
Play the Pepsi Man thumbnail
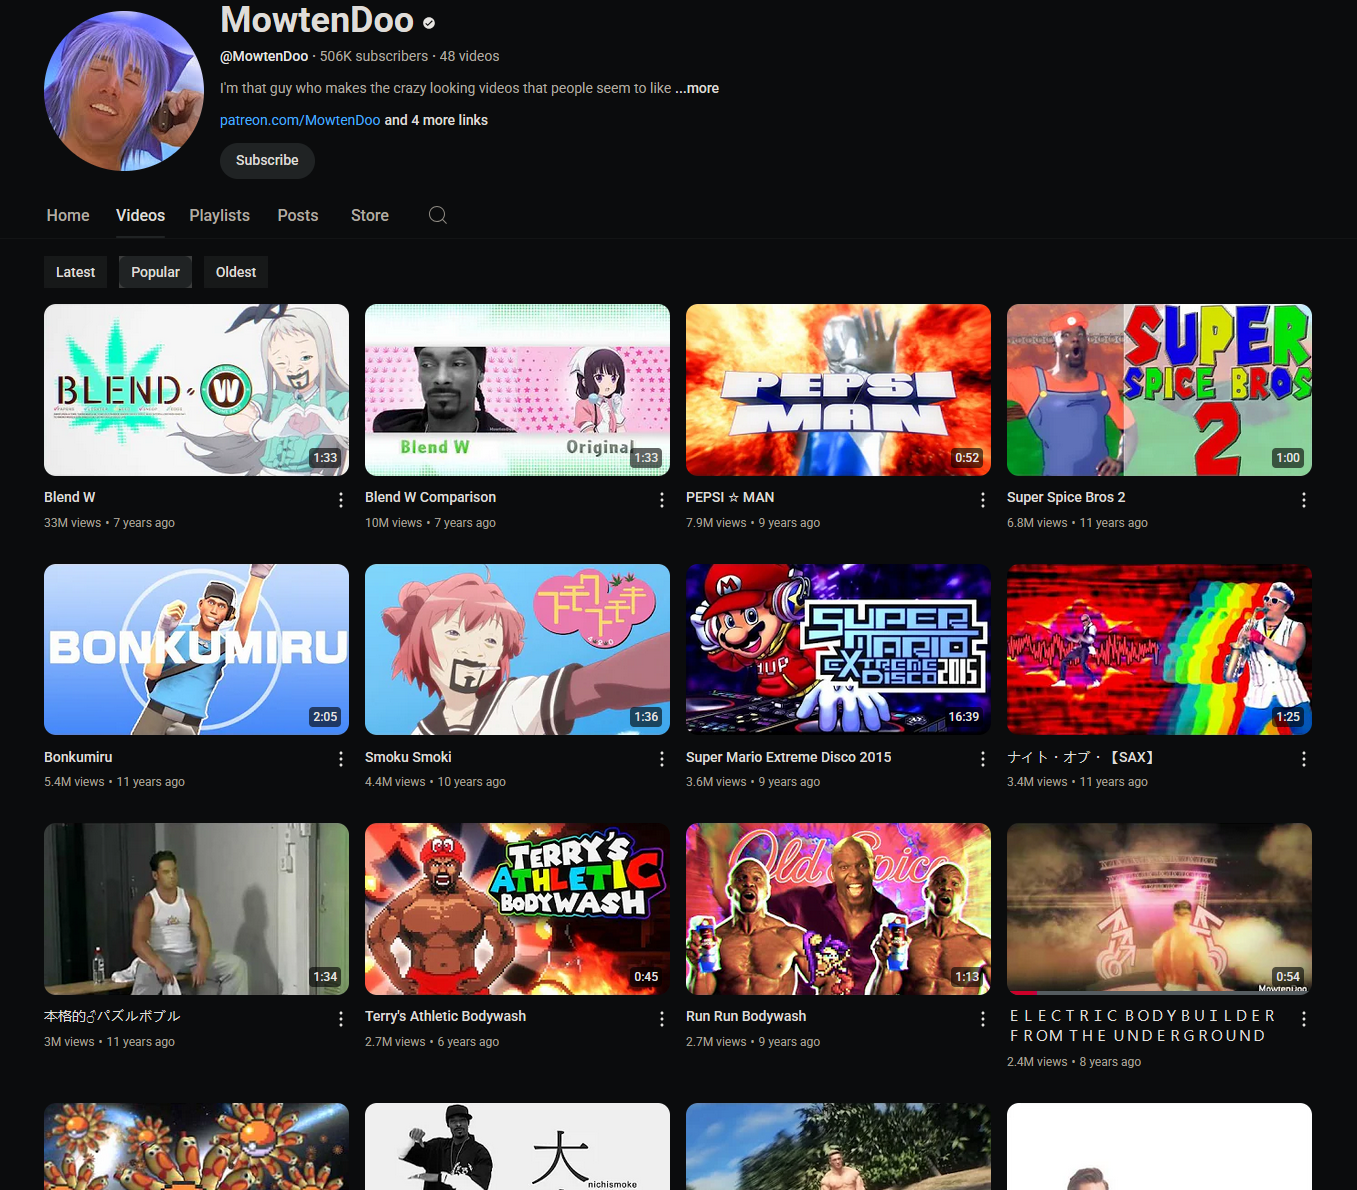[838, 390]
